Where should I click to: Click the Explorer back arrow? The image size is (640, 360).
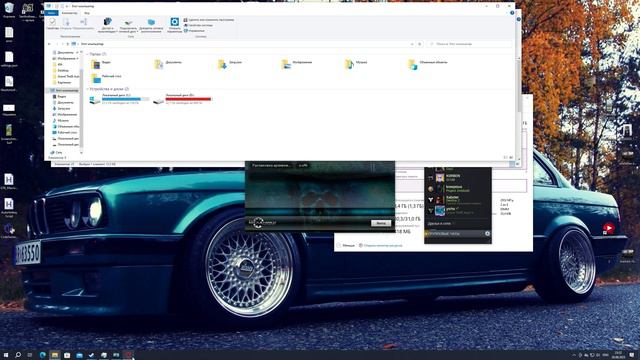(49, 44)
